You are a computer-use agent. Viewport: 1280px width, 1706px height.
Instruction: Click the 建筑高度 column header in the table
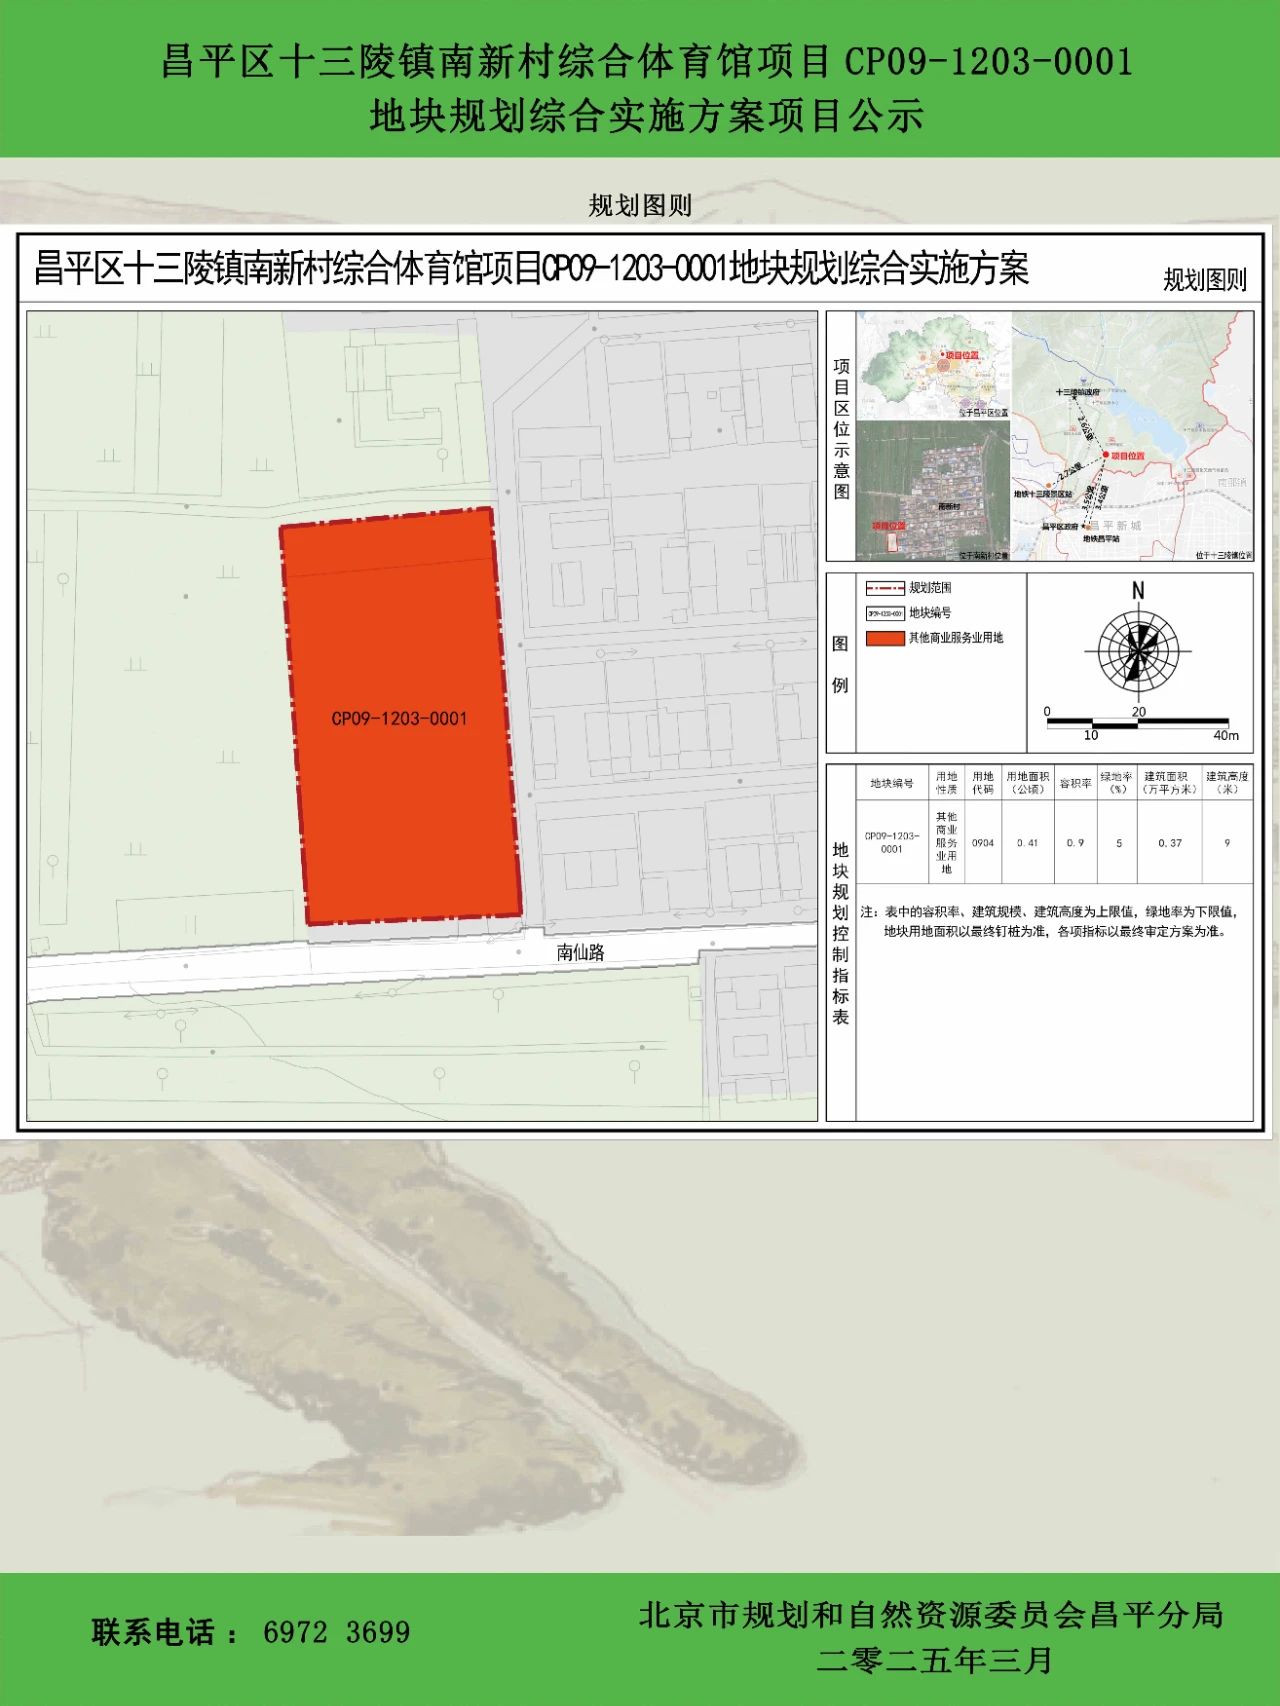pos(1227,782)
